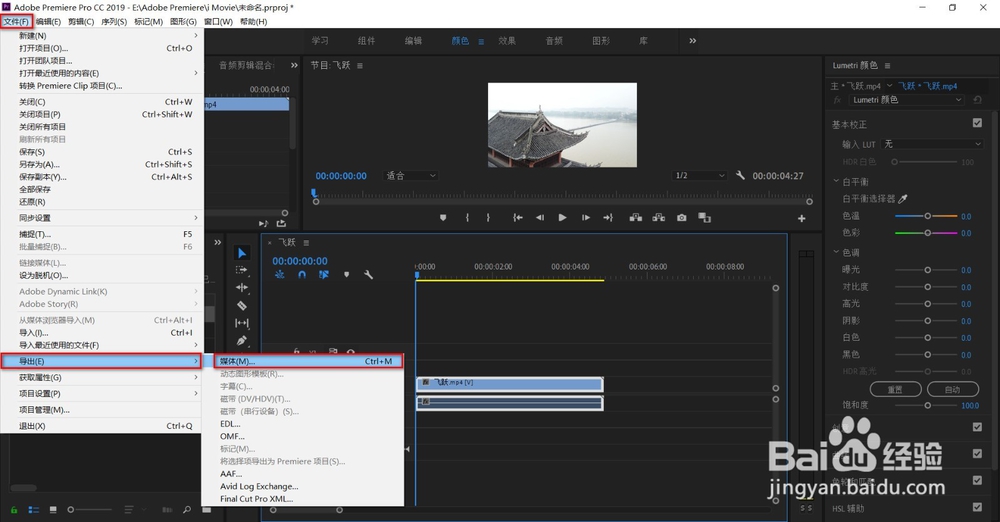Click the Mark Out bracket button
The height and width of the screenshot is (522, 1000).
[x=488, y=218]
